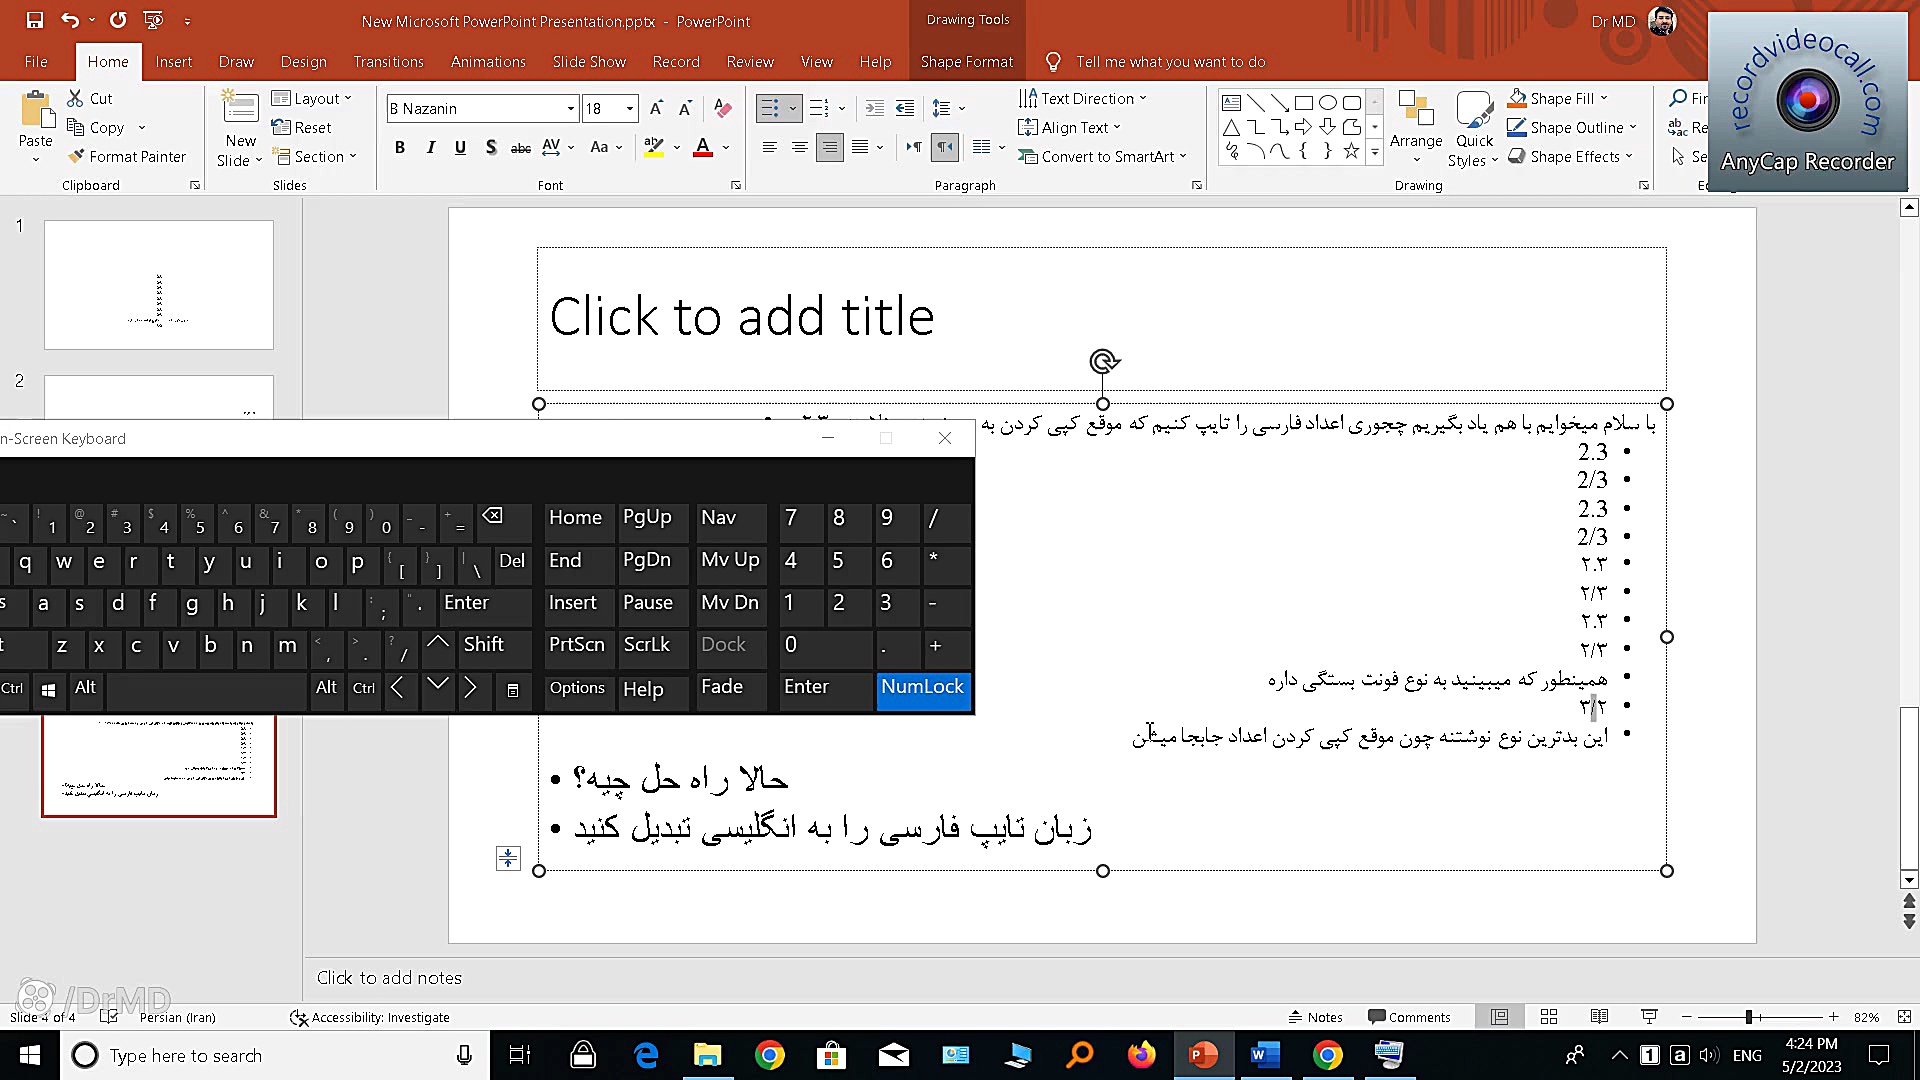This screenshot has height=1080, width=1920.
Task: Open the Notes pane from the status bar
Action: (1316, 1017)
